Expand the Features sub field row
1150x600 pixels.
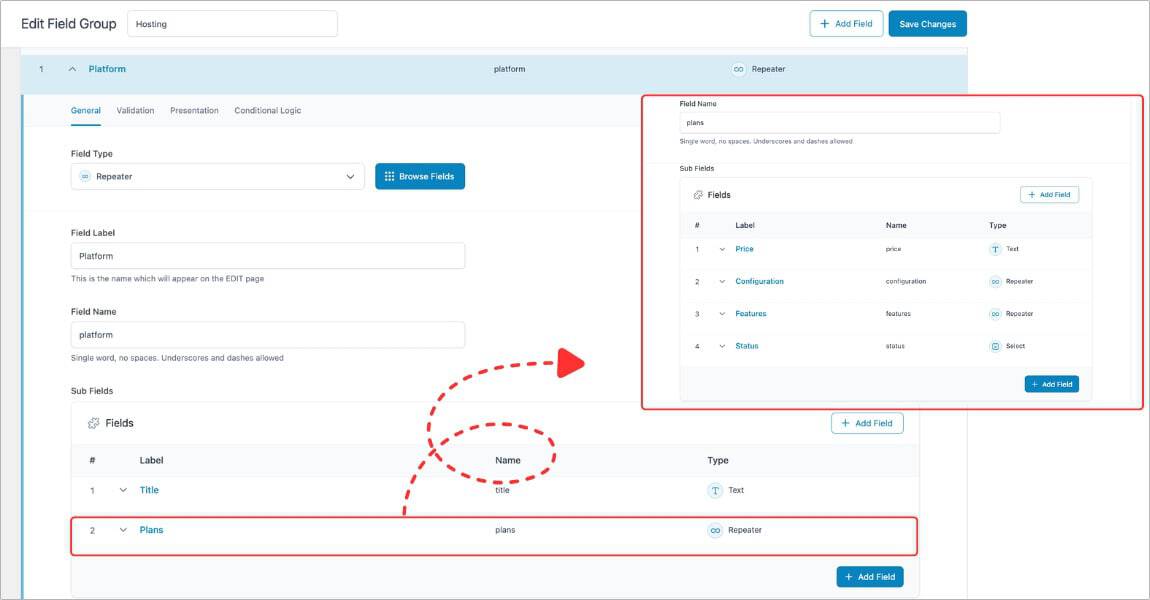pyautogui.click(x=722, y=314)
